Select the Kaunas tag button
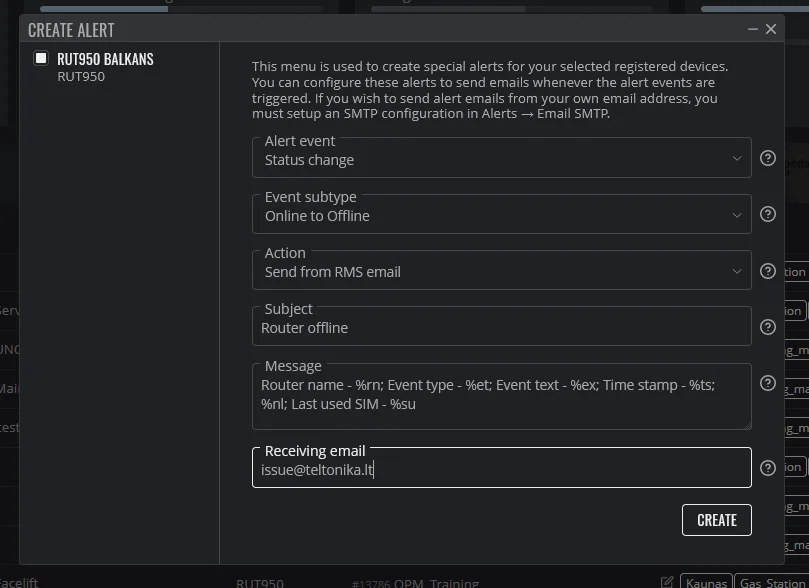 tap(706, 582)
